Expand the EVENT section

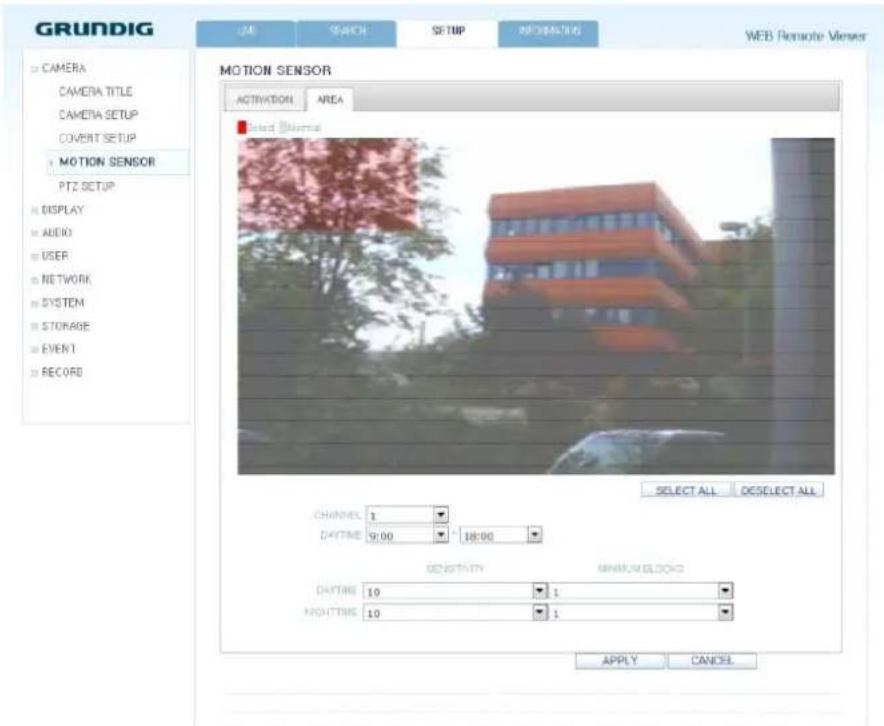pyautogui.click(x=35, y=349)
